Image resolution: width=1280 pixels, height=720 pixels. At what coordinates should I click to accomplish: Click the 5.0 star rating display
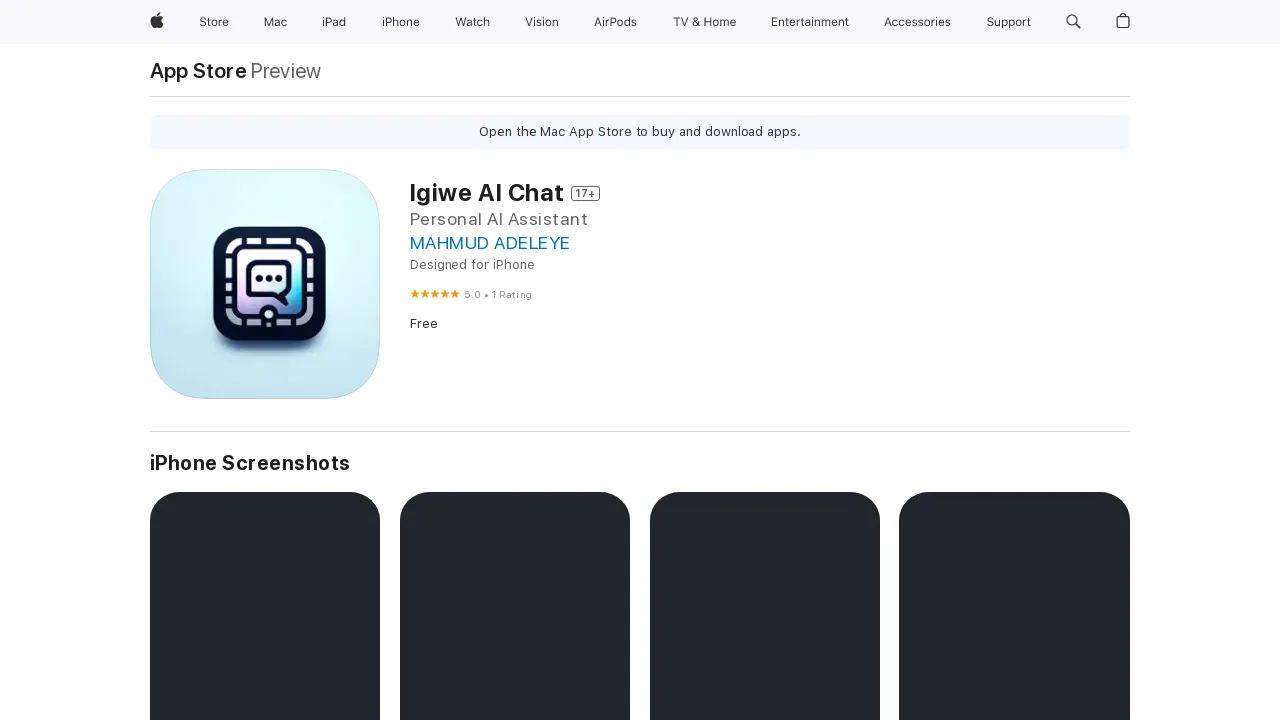pos(470,294)
